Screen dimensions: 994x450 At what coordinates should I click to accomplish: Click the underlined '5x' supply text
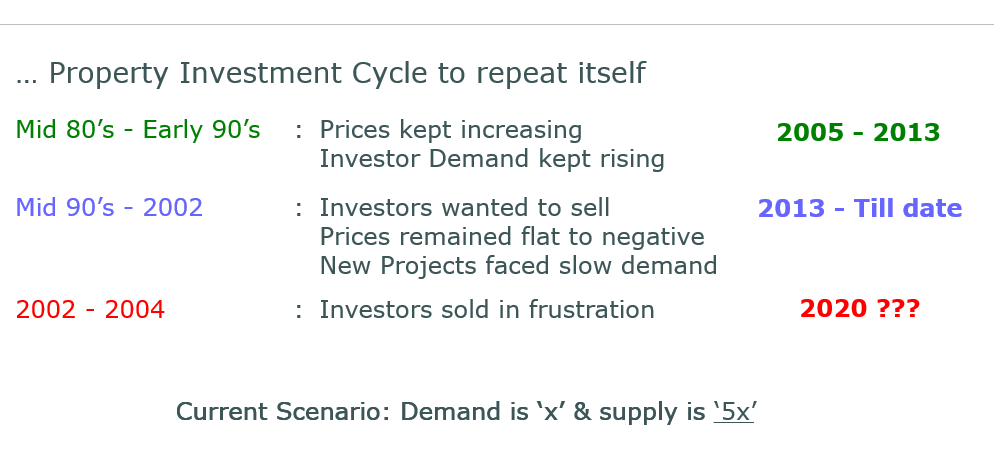tap(734, 412)
